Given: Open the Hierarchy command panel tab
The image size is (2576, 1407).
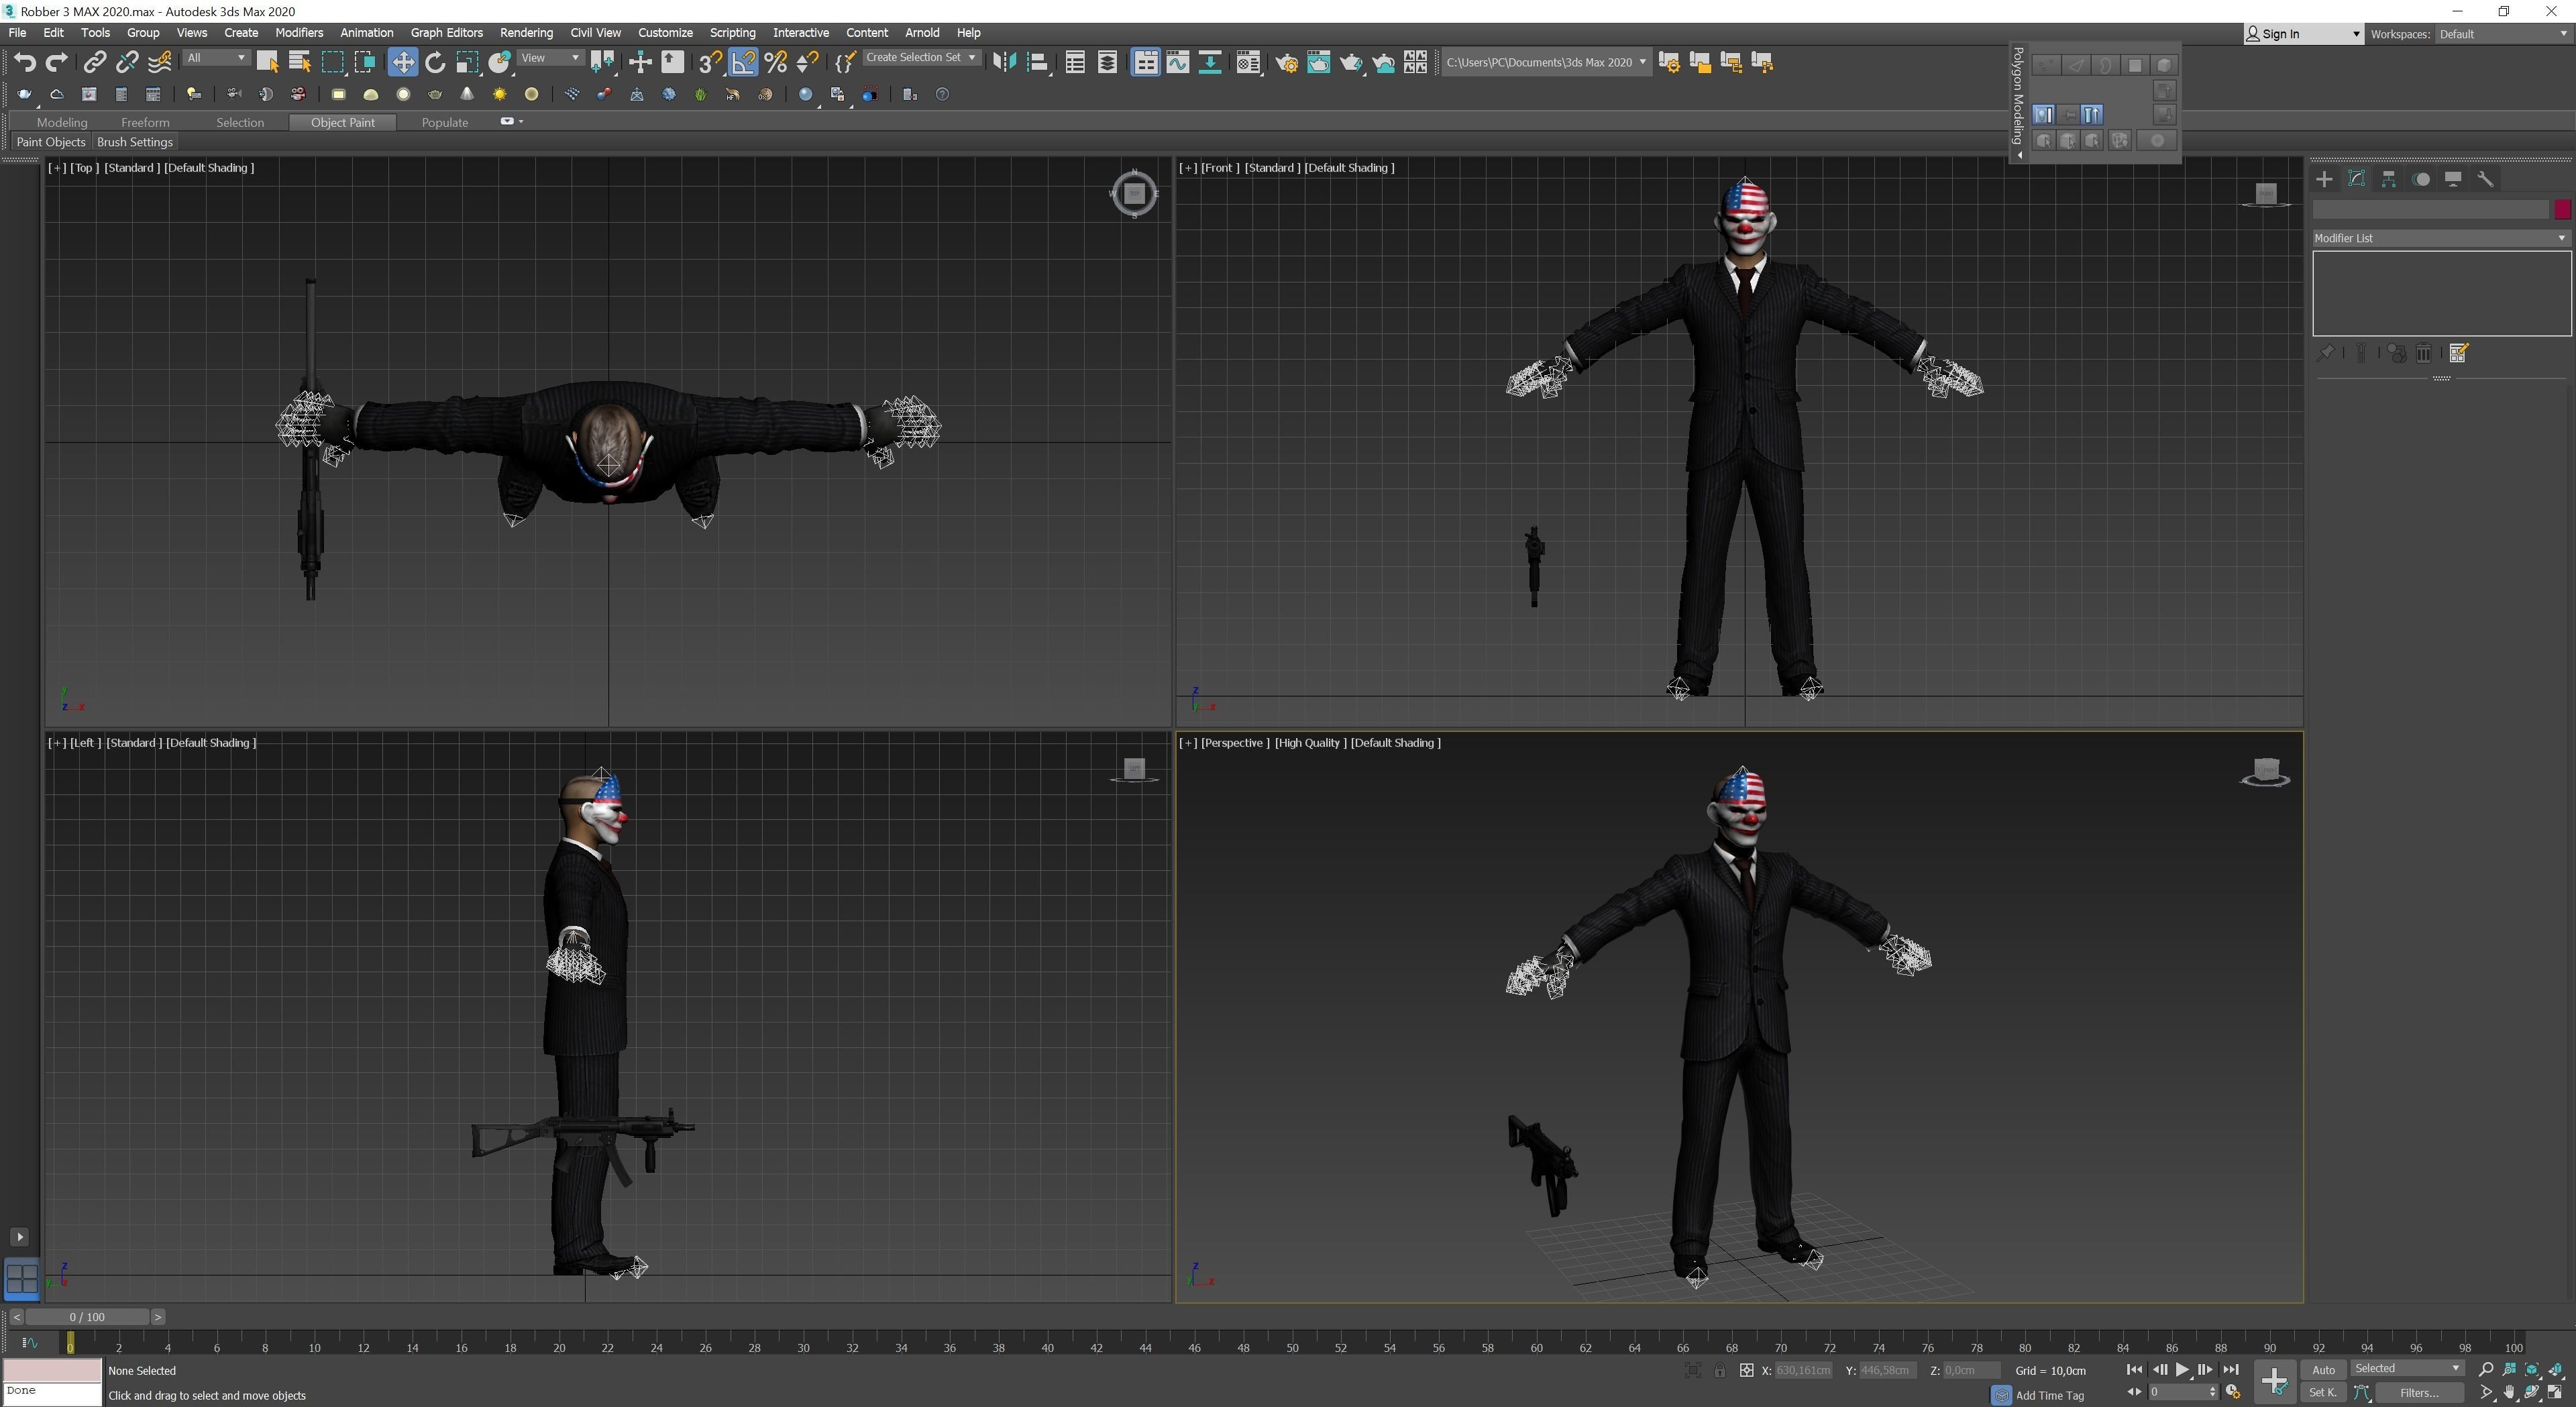Looking at the screenshot, I should (2388, 179).
